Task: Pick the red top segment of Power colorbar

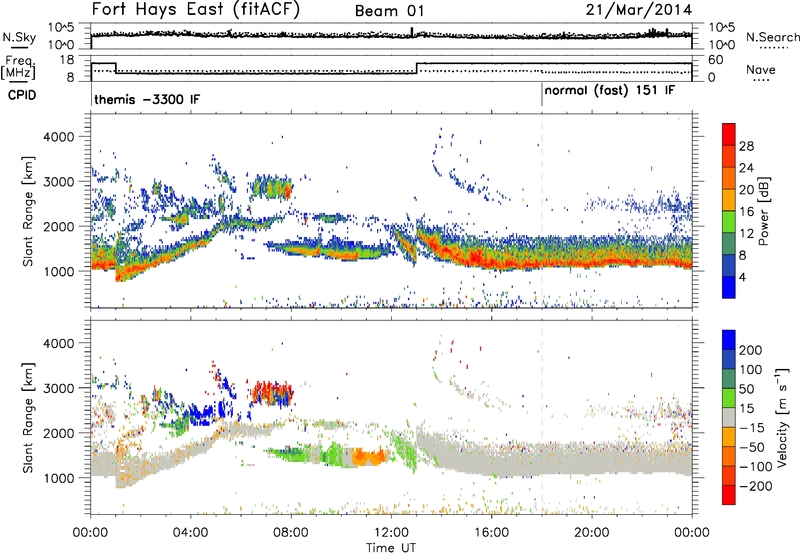Action: (x=729, y=134)
